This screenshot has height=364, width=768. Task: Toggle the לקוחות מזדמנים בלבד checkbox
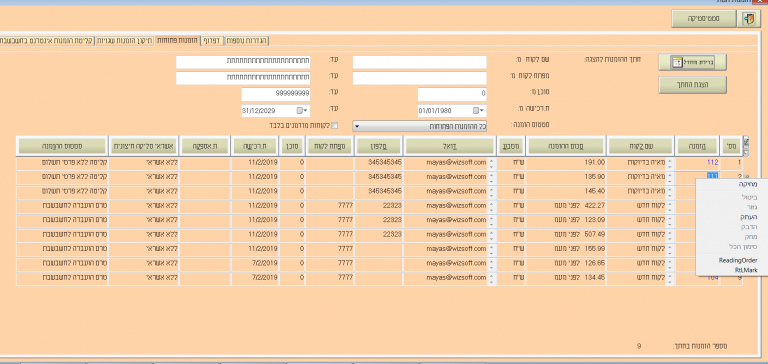coord(335,125)
